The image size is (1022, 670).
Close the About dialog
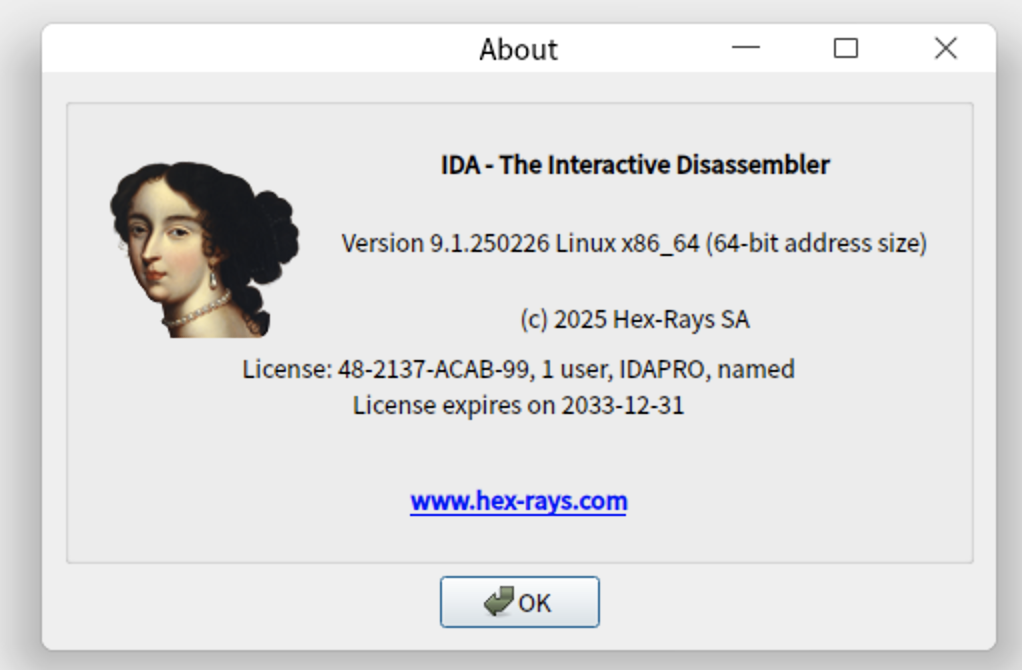point(946,48)
